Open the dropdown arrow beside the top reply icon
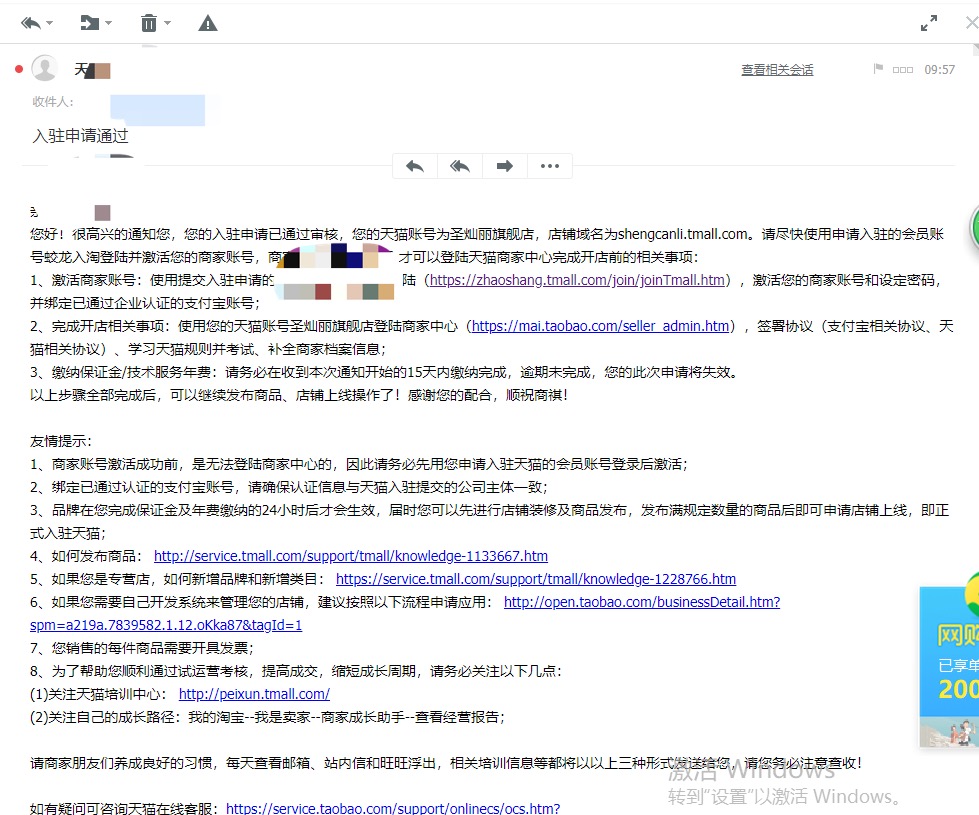979x815 pixels. coord(49,24)
